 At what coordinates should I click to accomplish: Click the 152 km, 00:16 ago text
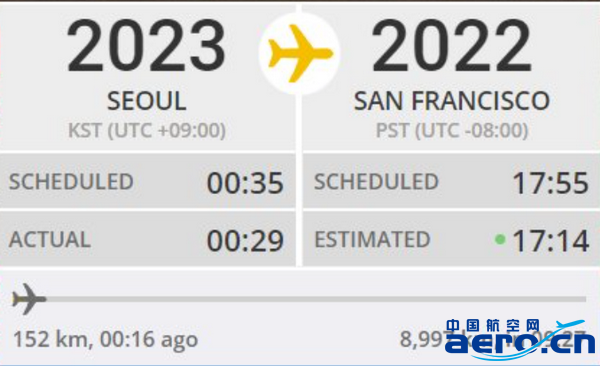pos(106,339)
